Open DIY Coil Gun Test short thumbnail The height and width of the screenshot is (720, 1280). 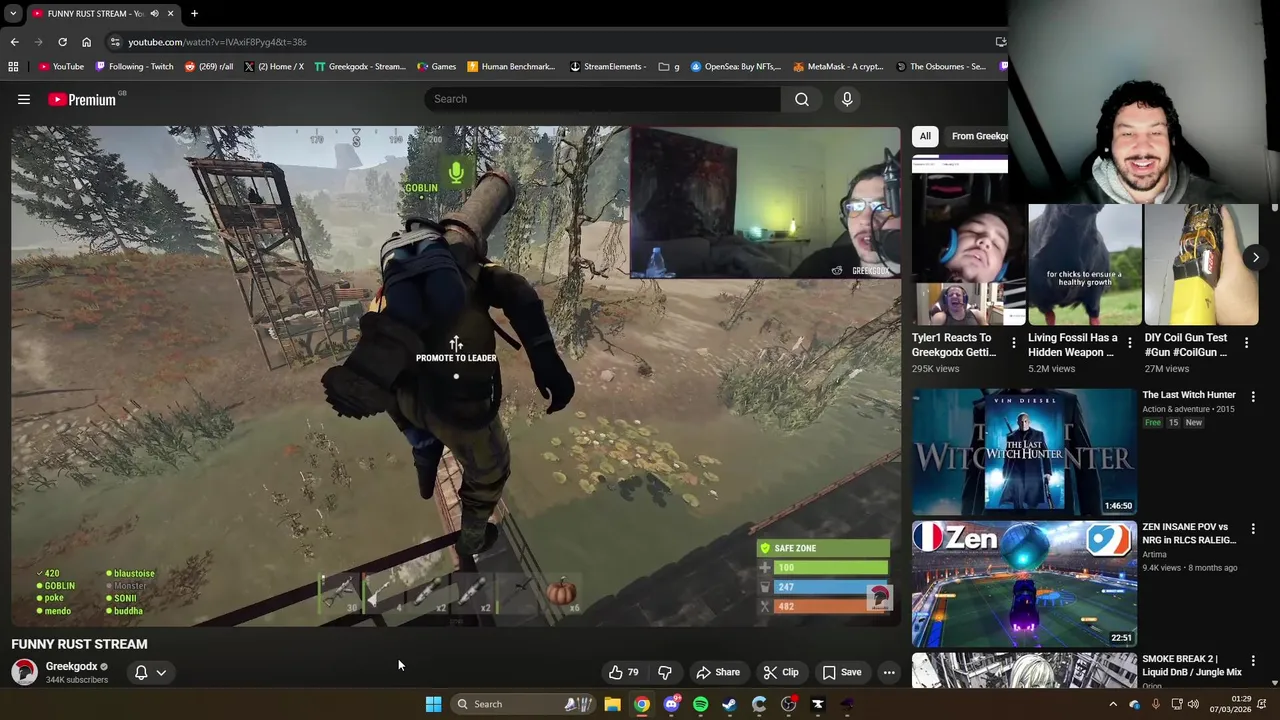click(1201, 264)
